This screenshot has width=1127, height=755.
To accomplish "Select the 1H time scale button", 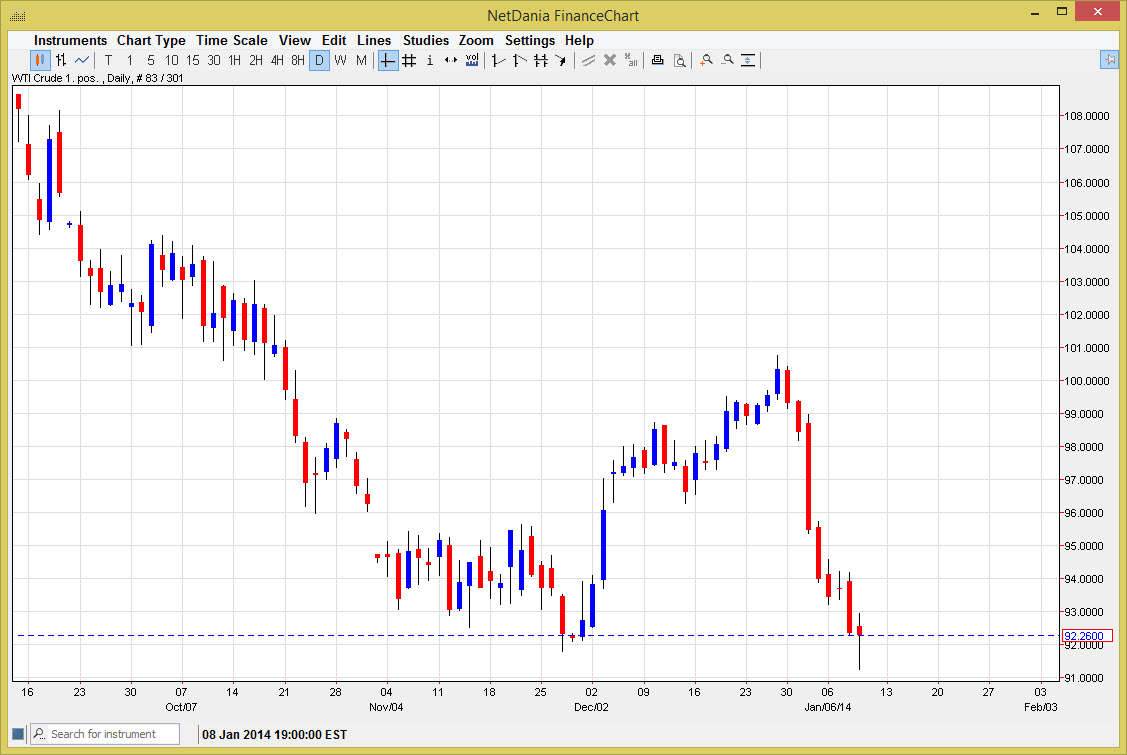I will tap(235, 60).
